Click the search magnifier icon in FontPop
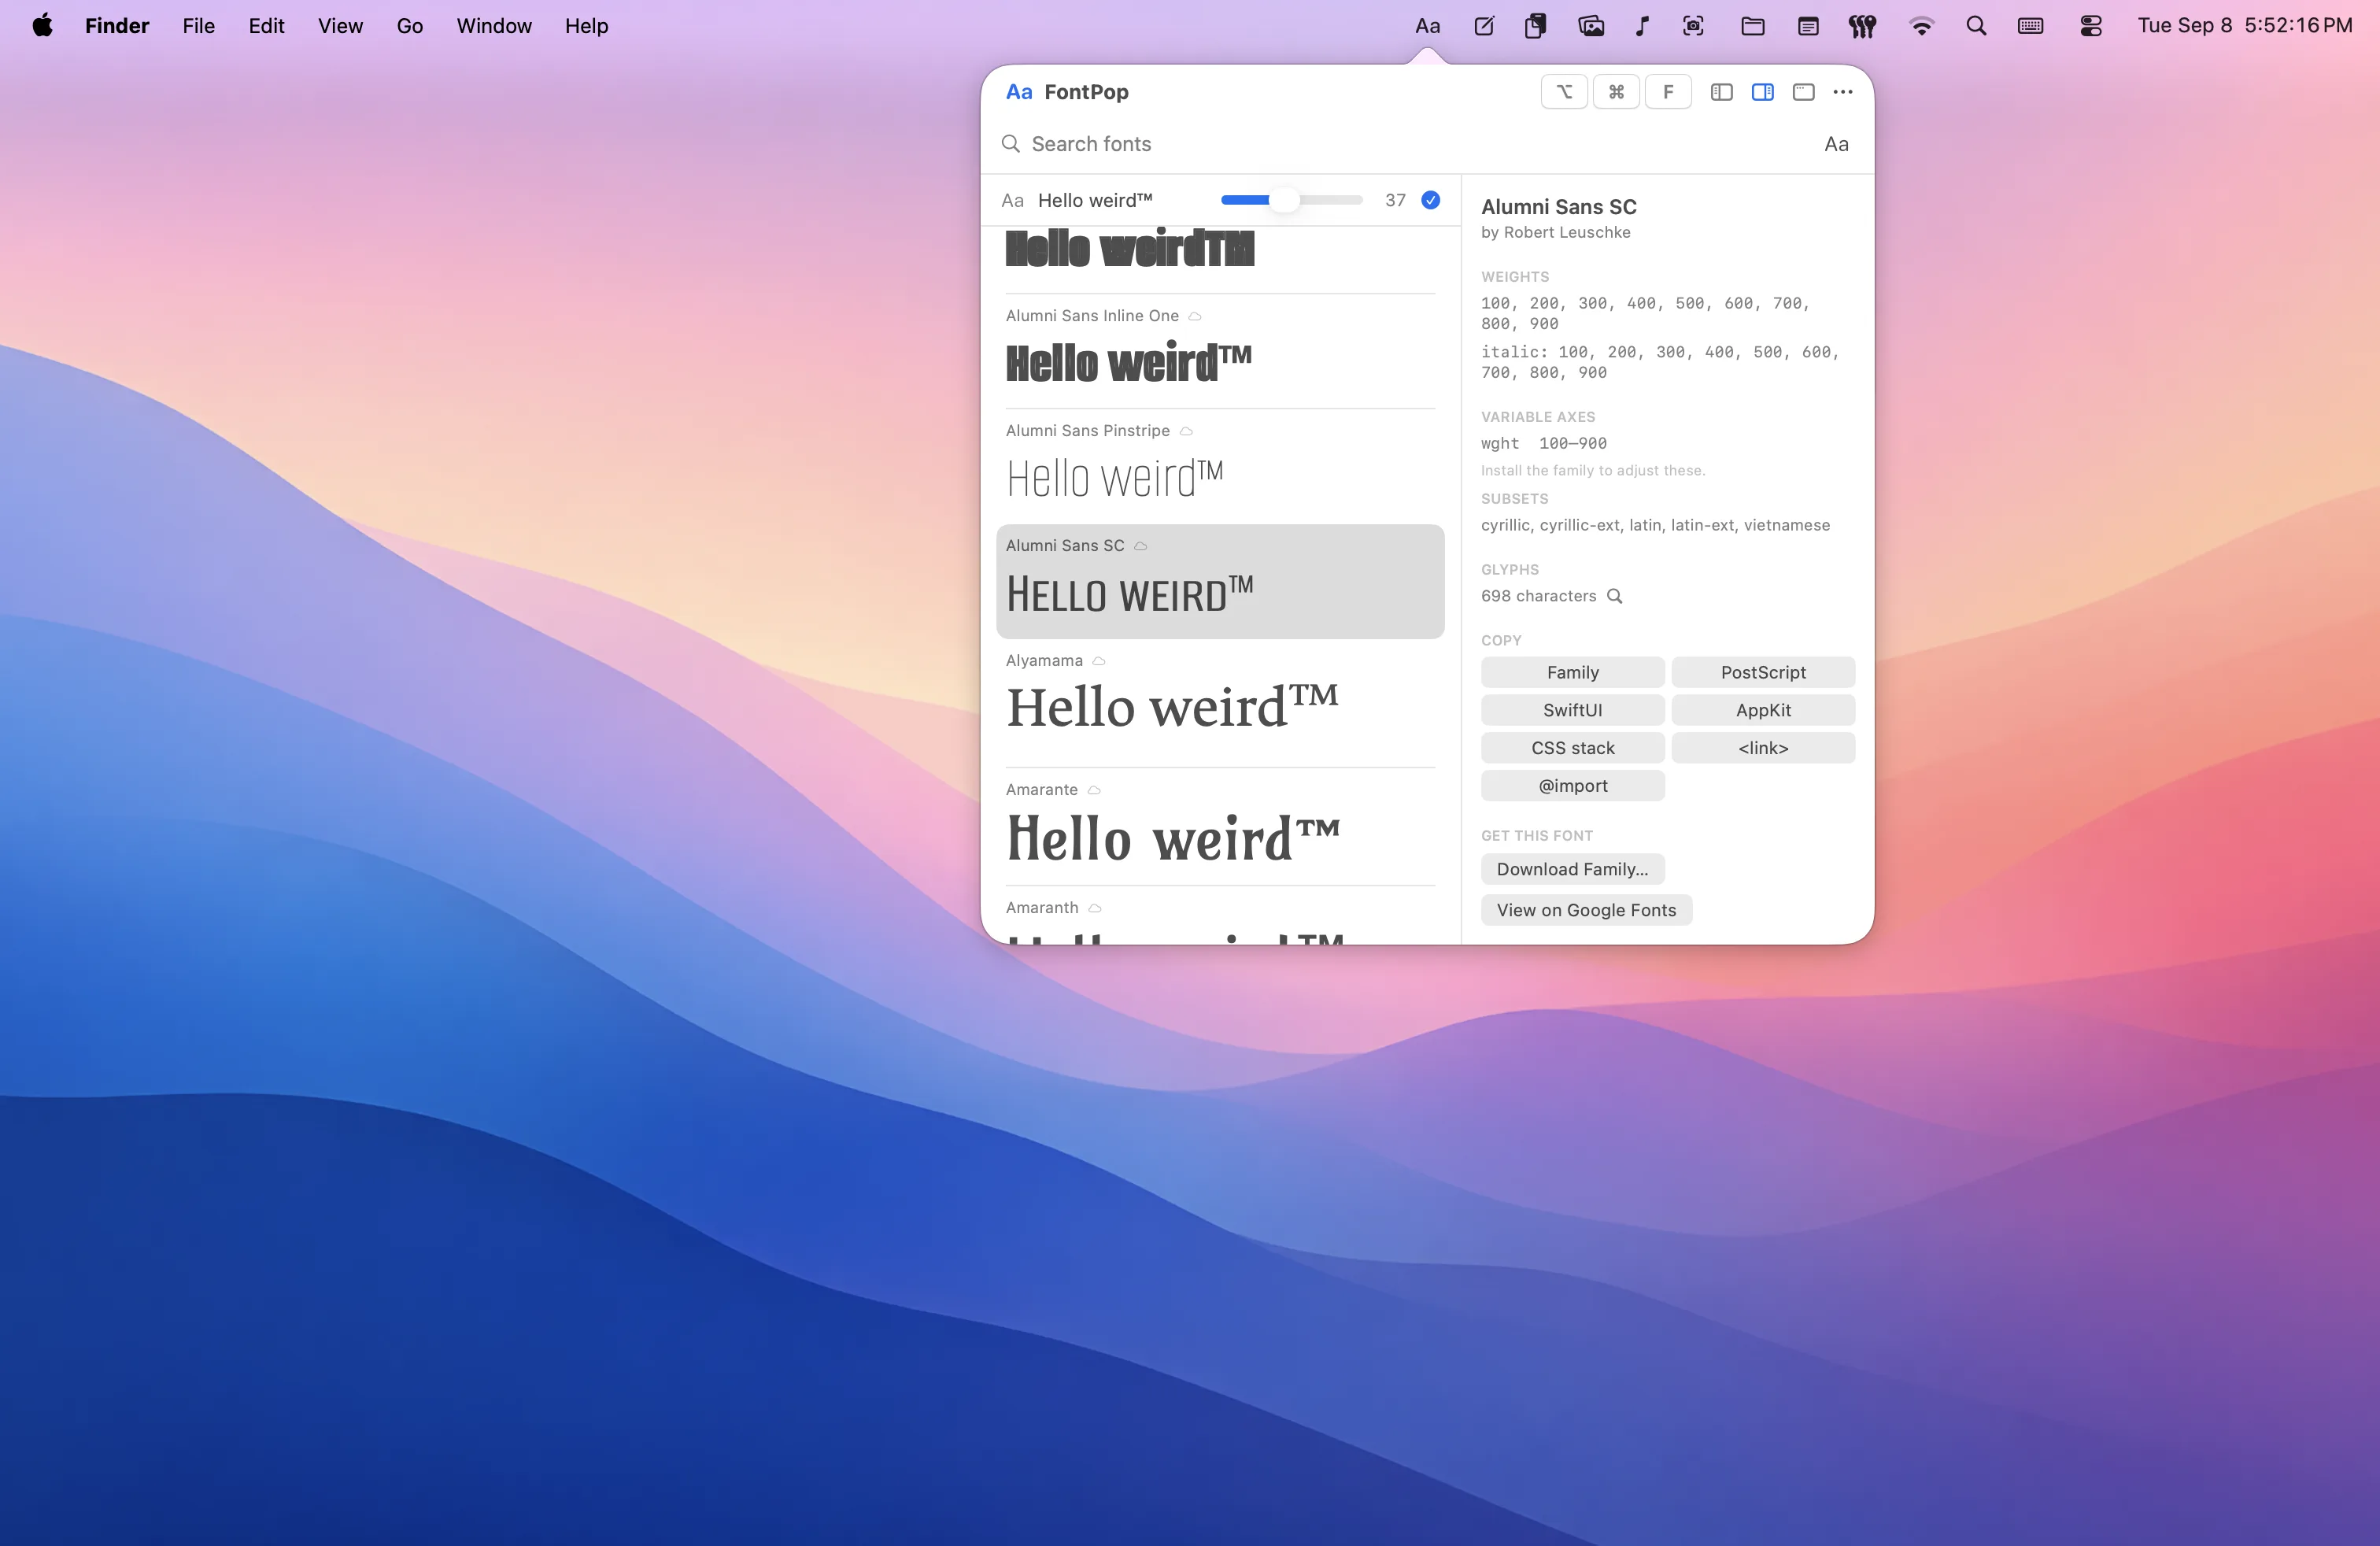The width and height of the screenshot is (2380, 1546). (x=1011, y=144)
